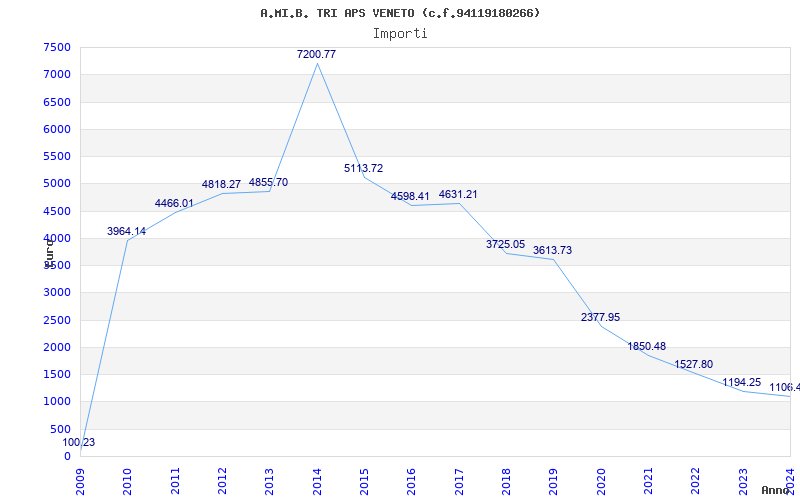800x500 pixels.
Task: Click the y-axis value 1500
Action: click(x=57, y=374)
